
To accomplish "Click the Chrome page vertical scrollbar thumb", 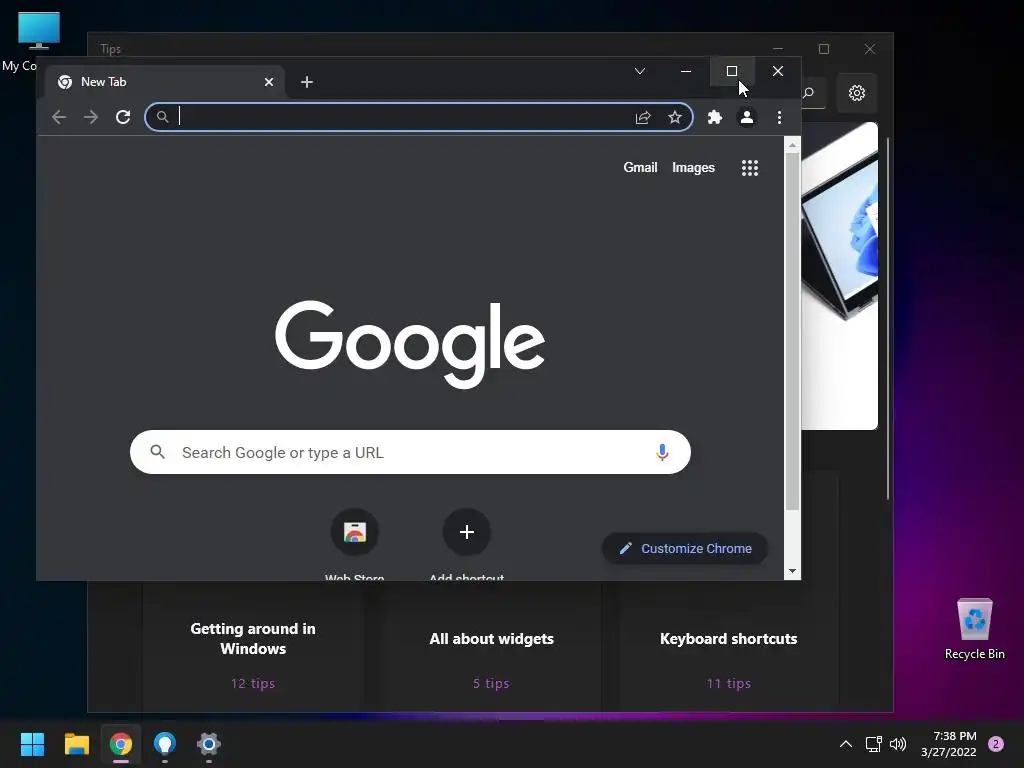I will pyautogui.click(x=792, y=332).
